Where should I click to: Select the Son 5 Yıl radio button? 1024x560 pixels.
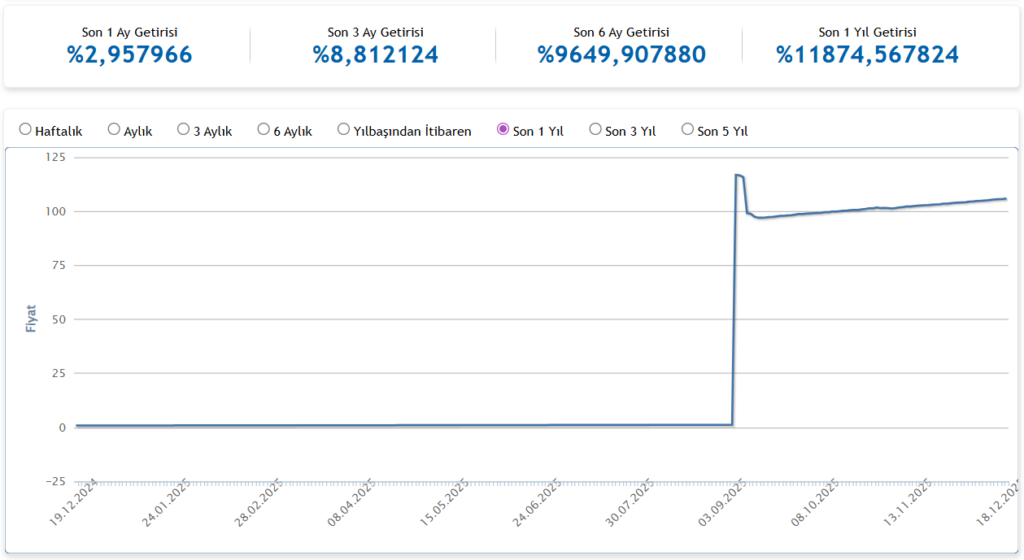click(x=688, y=130)
